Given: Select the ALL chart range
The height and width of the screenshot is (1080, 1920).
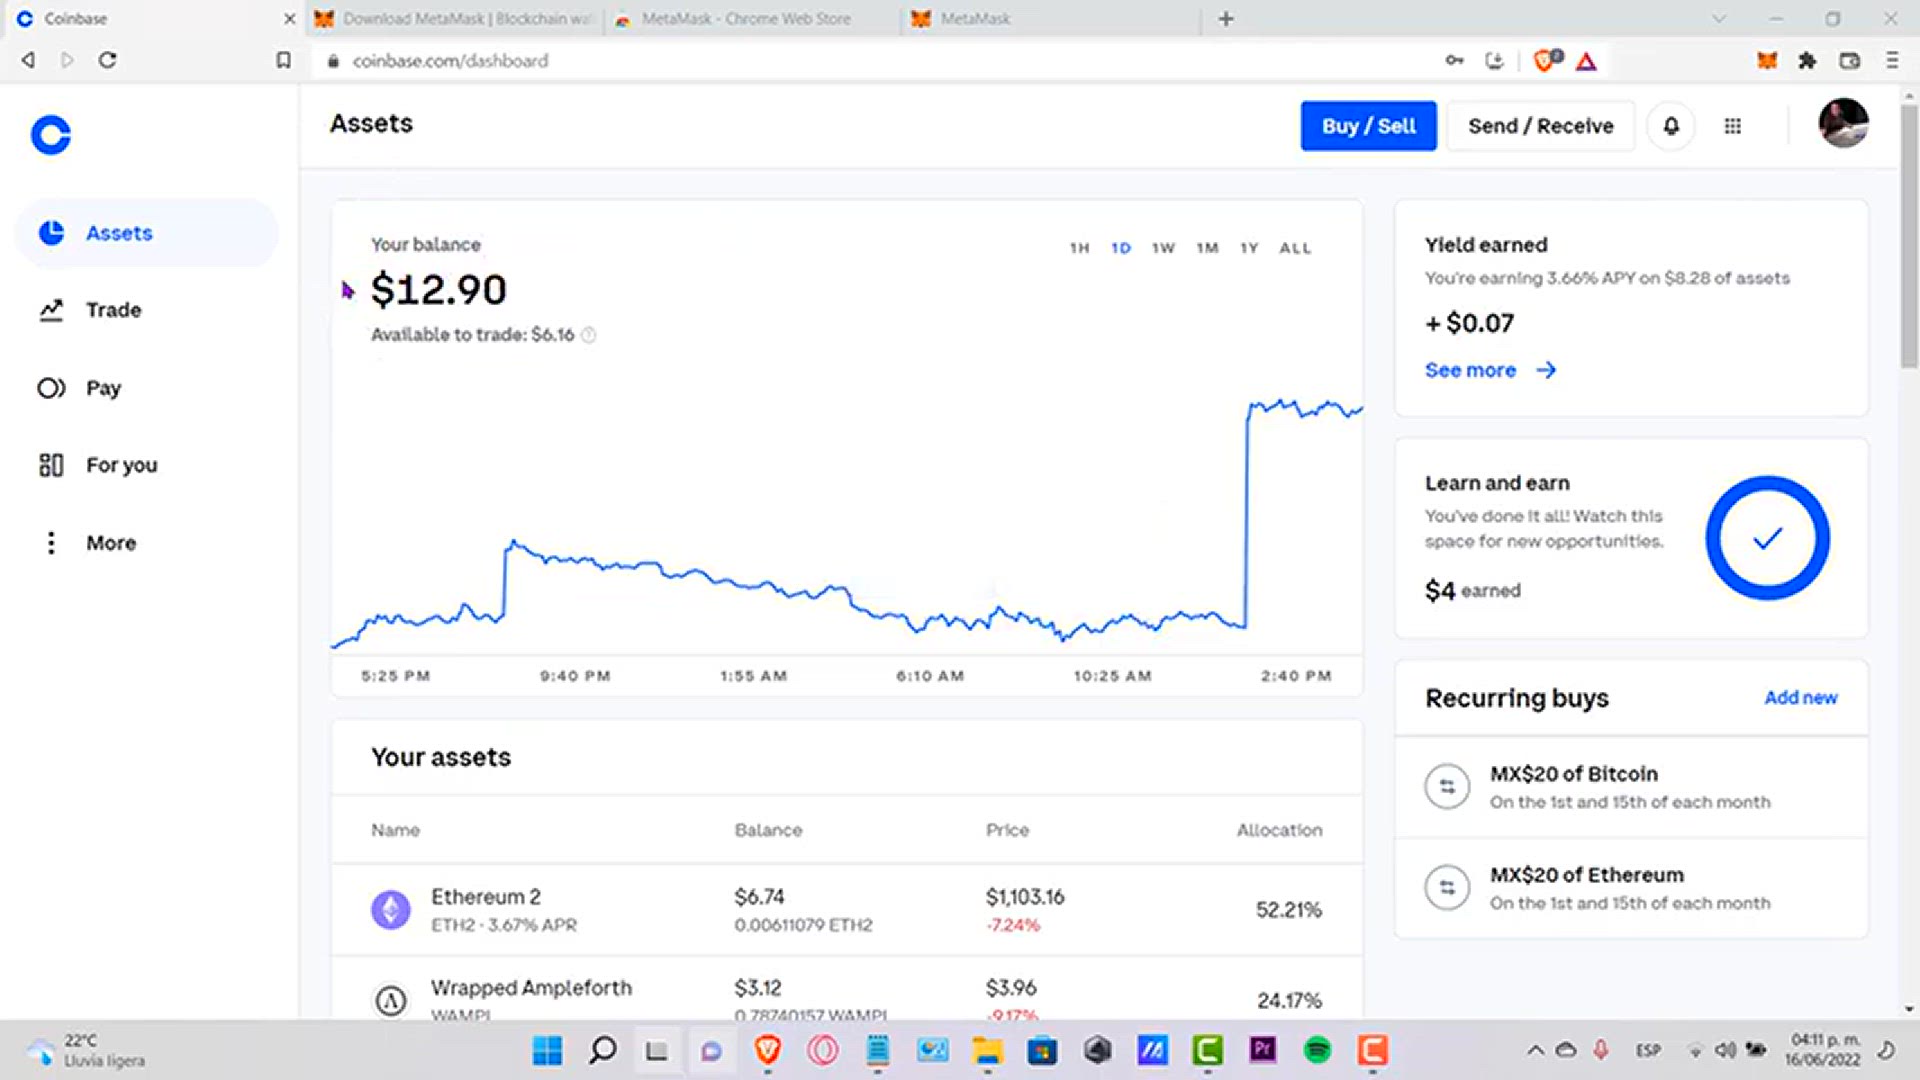Looking at the screenshot, I should (x=1295, y=248).
